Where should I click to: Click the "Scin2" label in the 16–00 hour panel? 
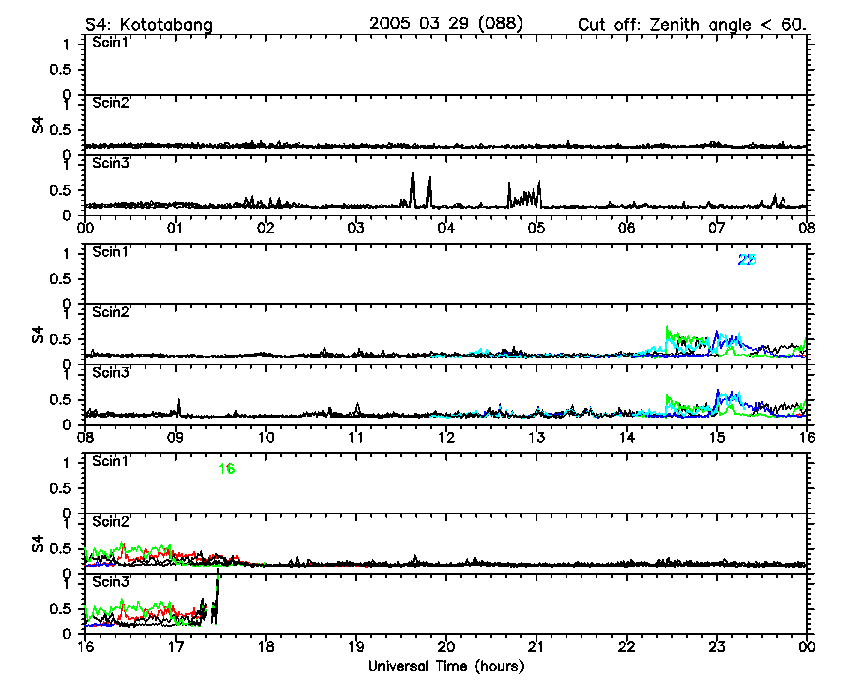point(111,522)
